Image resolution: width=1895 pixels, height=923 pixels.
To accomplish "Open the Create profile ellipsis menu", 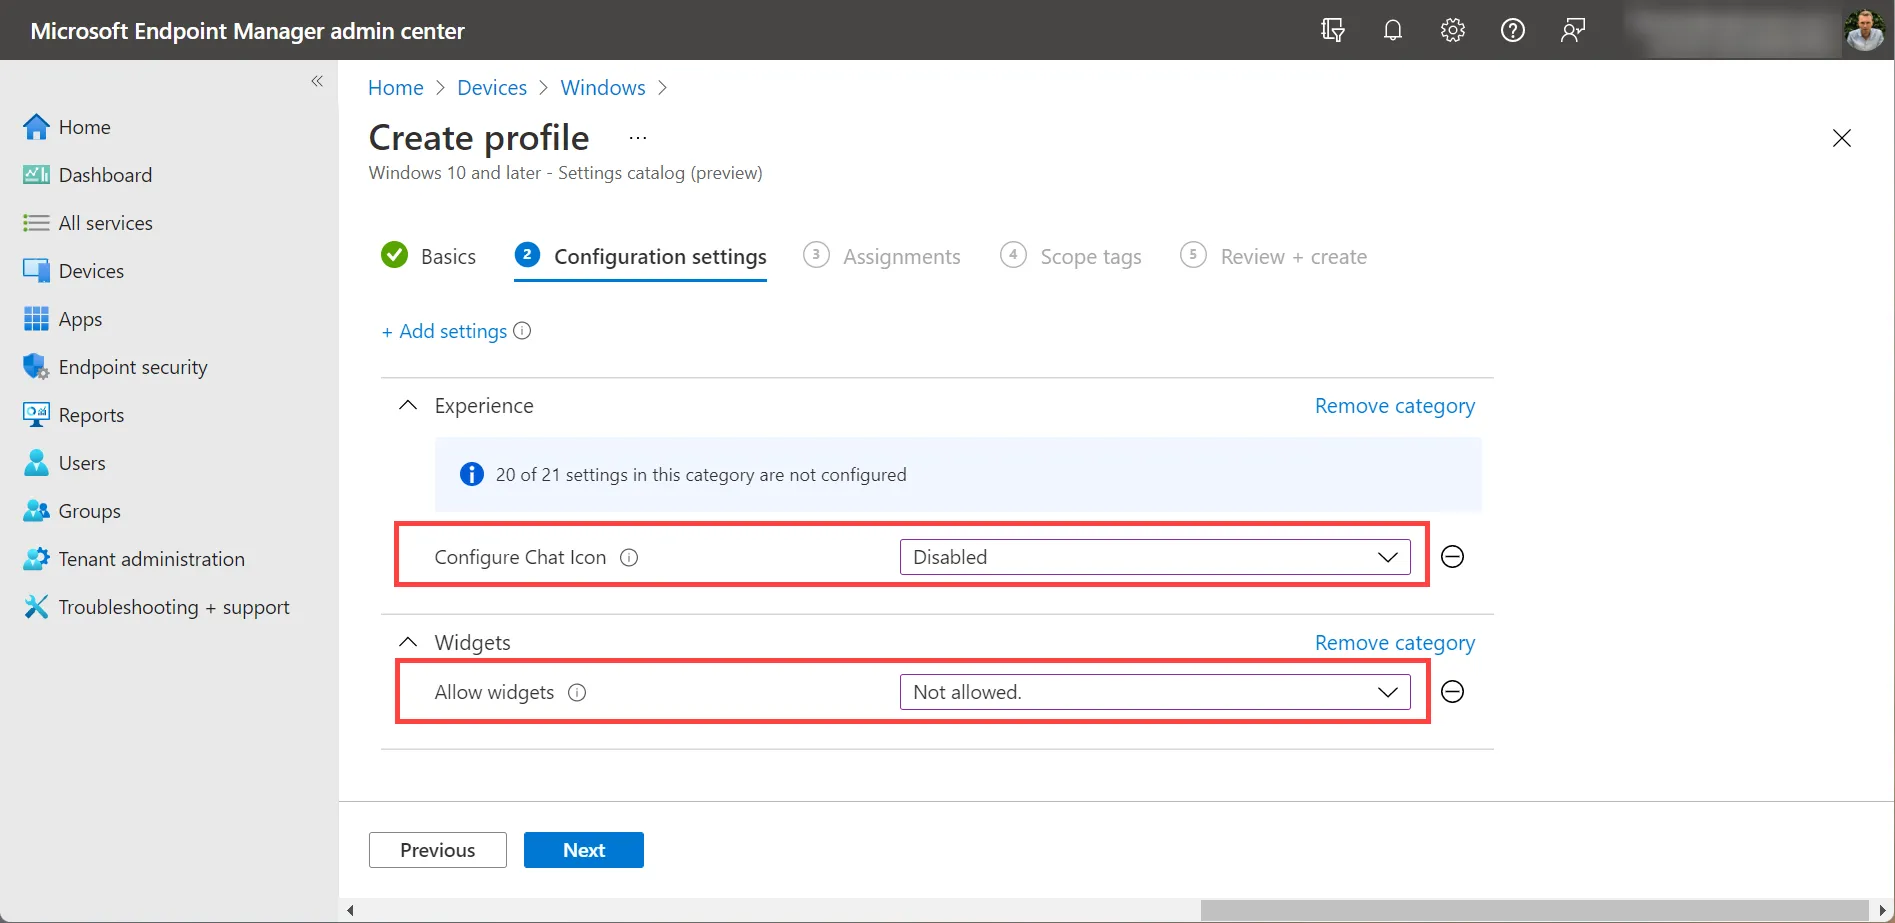I will [x=638, y=138].
